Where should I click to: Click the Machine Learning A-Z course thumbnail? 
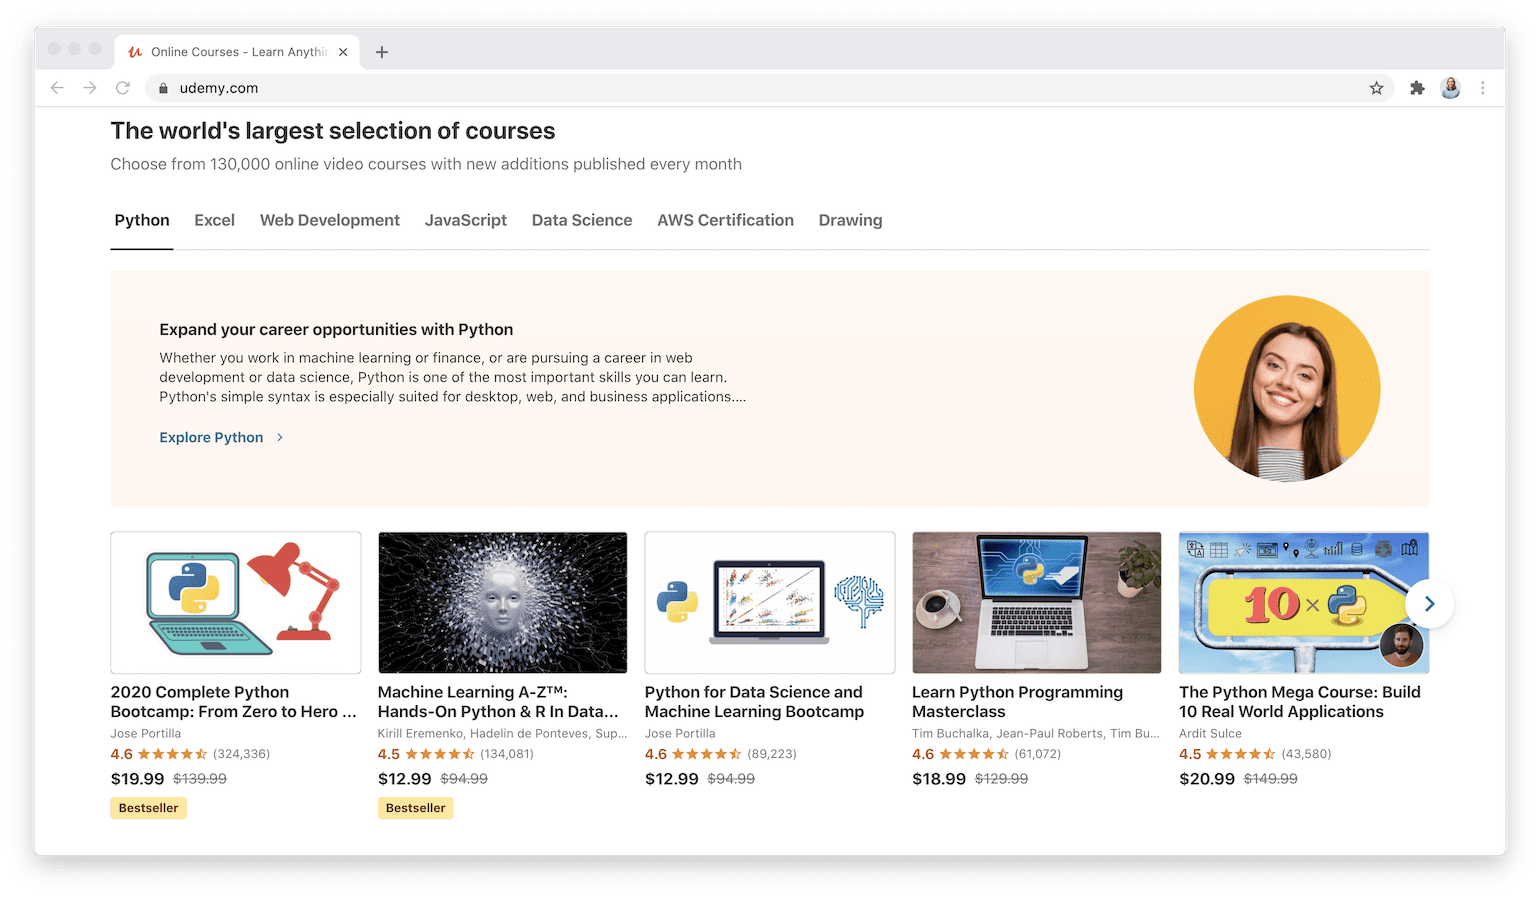click(502, 602)
